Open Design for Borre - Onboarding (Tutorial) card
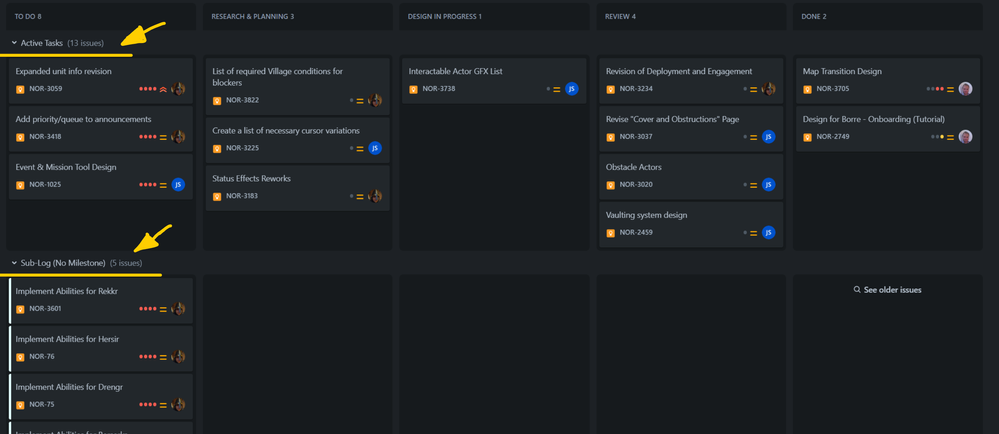 [888, 129]
